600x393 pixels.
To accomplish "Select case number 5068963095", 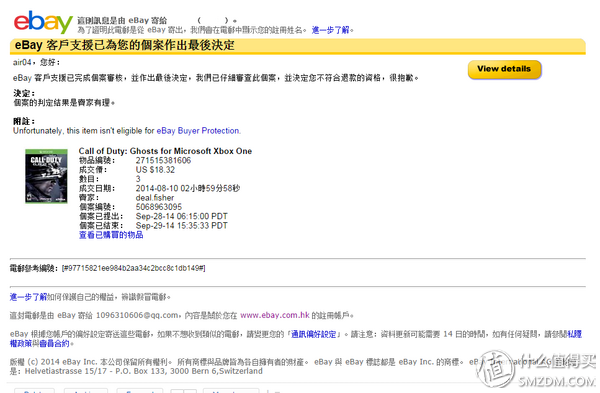I will [x=159, y=207].
